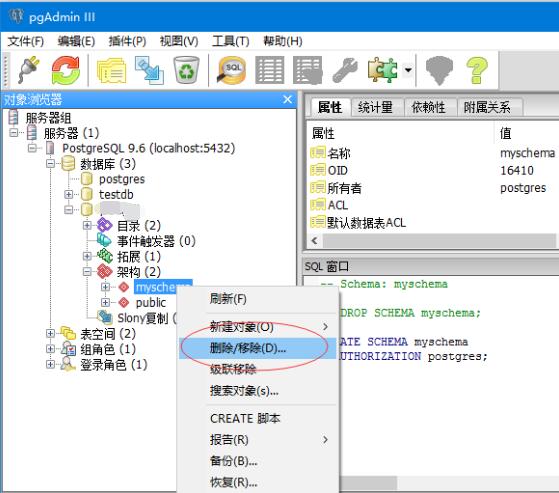Open the 帮助(H) menu

pos(283,41)
